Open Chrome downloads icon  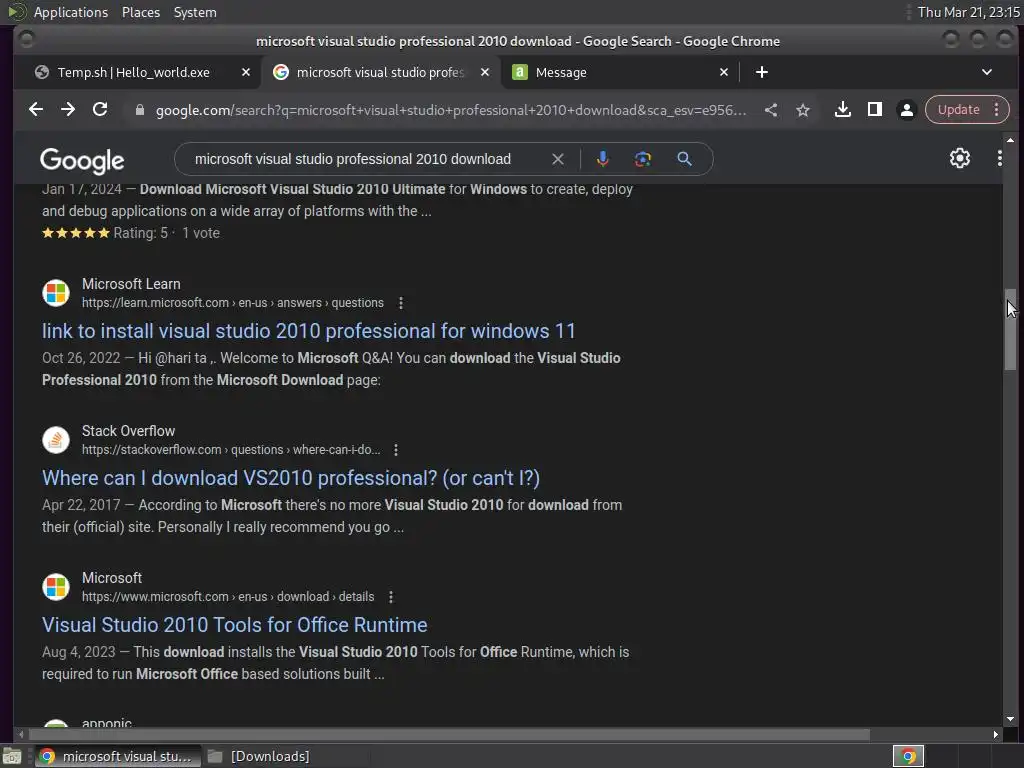(x=842, y=110)
